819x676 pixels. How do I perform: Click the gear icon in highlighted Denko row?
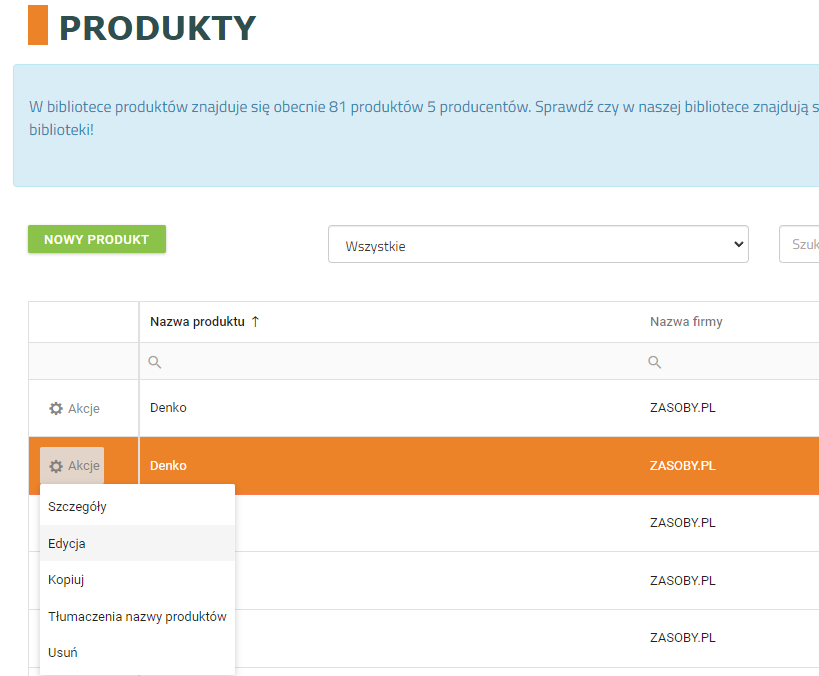pos(56,466)
